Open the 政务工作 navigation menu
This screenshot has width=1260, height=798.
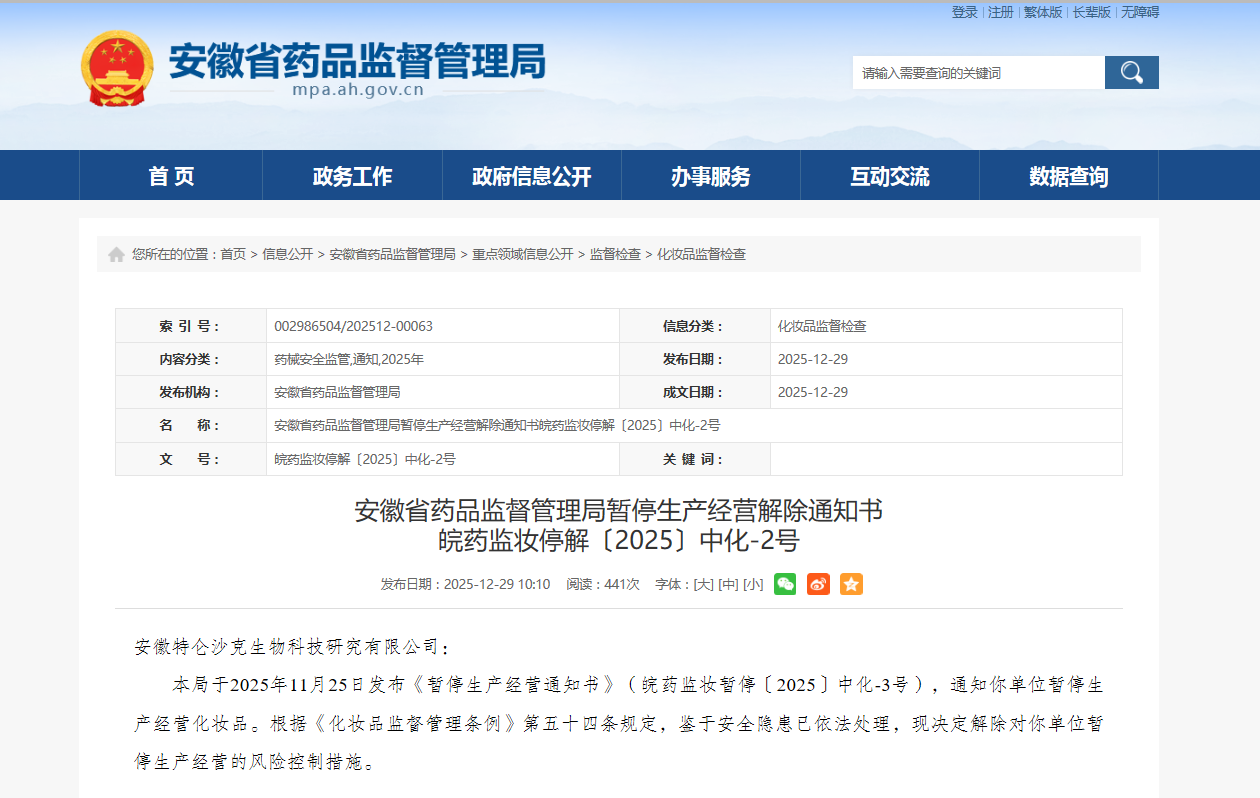pyautogui.click(x=352, y=176)
